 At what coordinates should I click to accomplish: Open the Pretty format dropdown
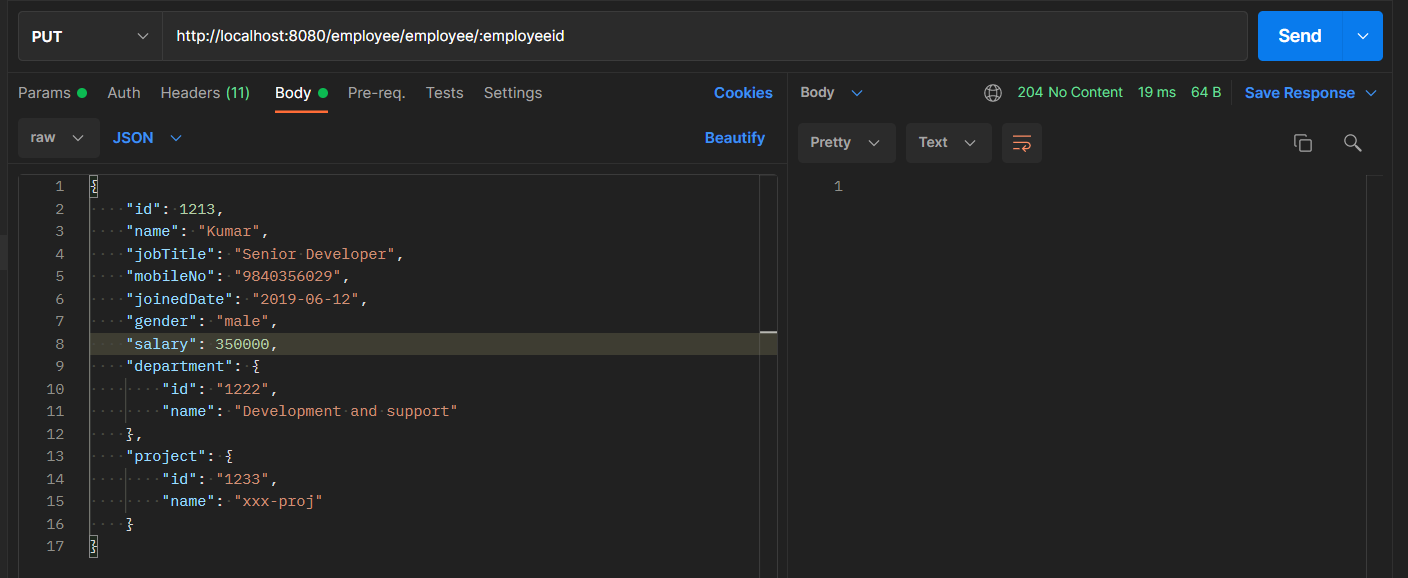(x=846, y=142)
